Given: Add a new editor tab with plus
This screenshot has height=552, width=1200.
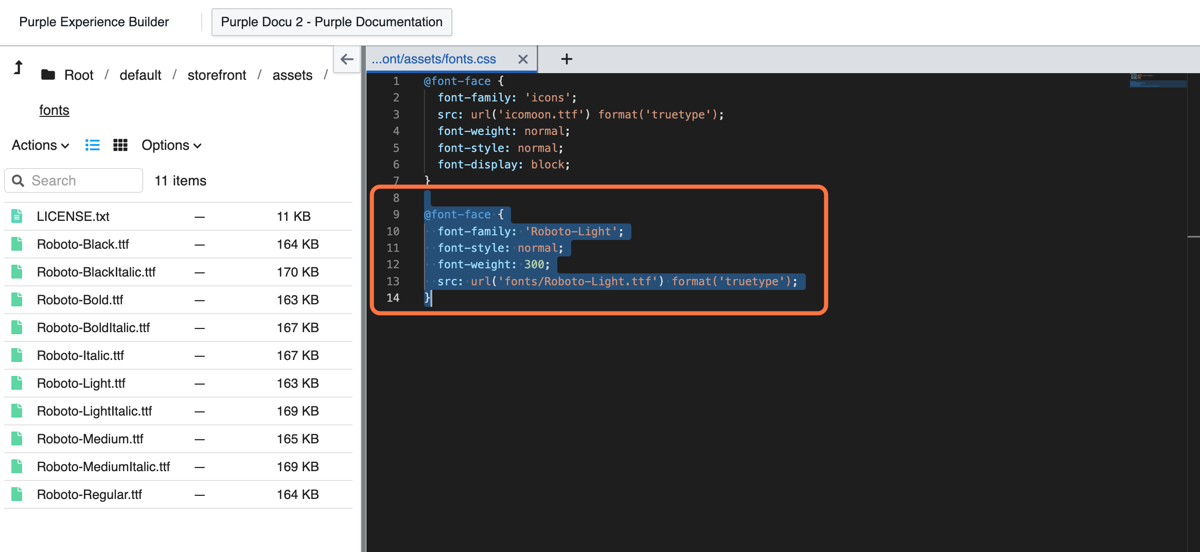Looking at the screenshot, I should 566,59.
